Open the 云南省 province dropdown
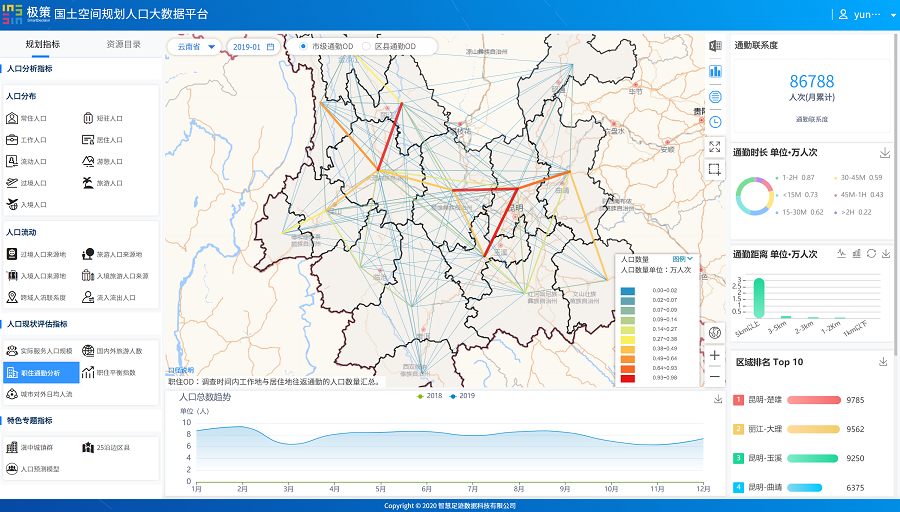Viewport: 900px width, 512px height. (x=196, y=46)
